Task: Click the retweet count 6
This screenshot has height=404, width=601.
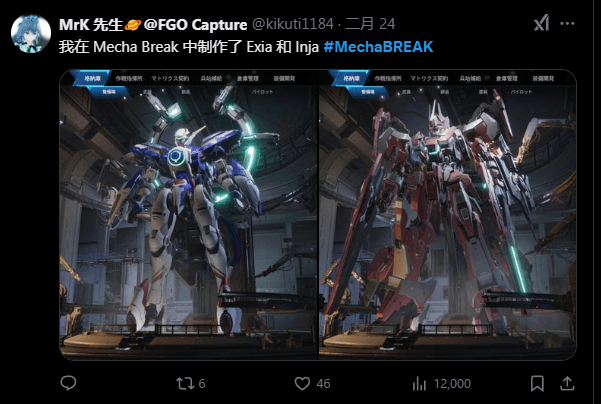Action: 202,384
